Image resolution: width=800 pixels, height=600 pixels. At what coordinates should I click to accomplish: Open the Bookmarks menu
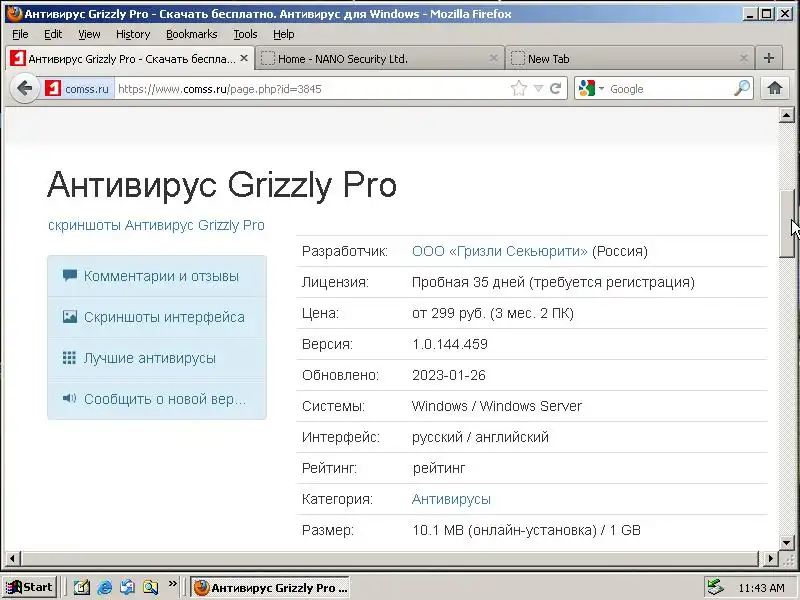191,34
